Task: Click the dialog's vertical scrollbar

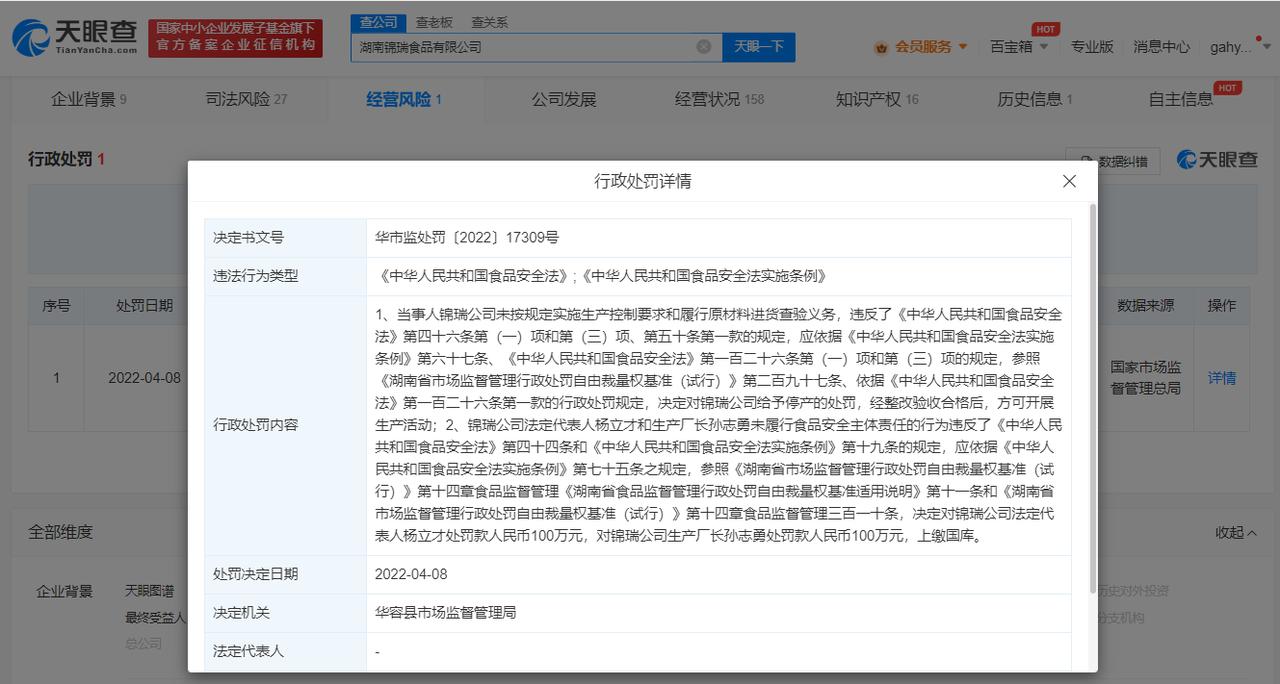Action: [1092, 400]
